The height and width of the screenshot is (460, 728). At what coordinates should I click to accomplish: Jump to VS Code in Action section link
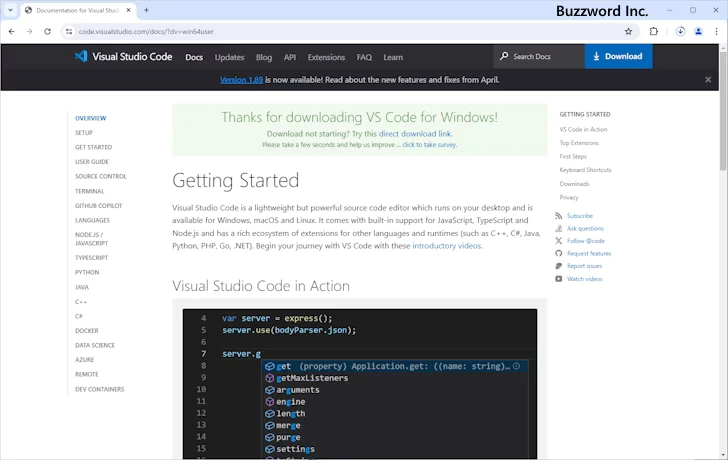pos(583,130)
